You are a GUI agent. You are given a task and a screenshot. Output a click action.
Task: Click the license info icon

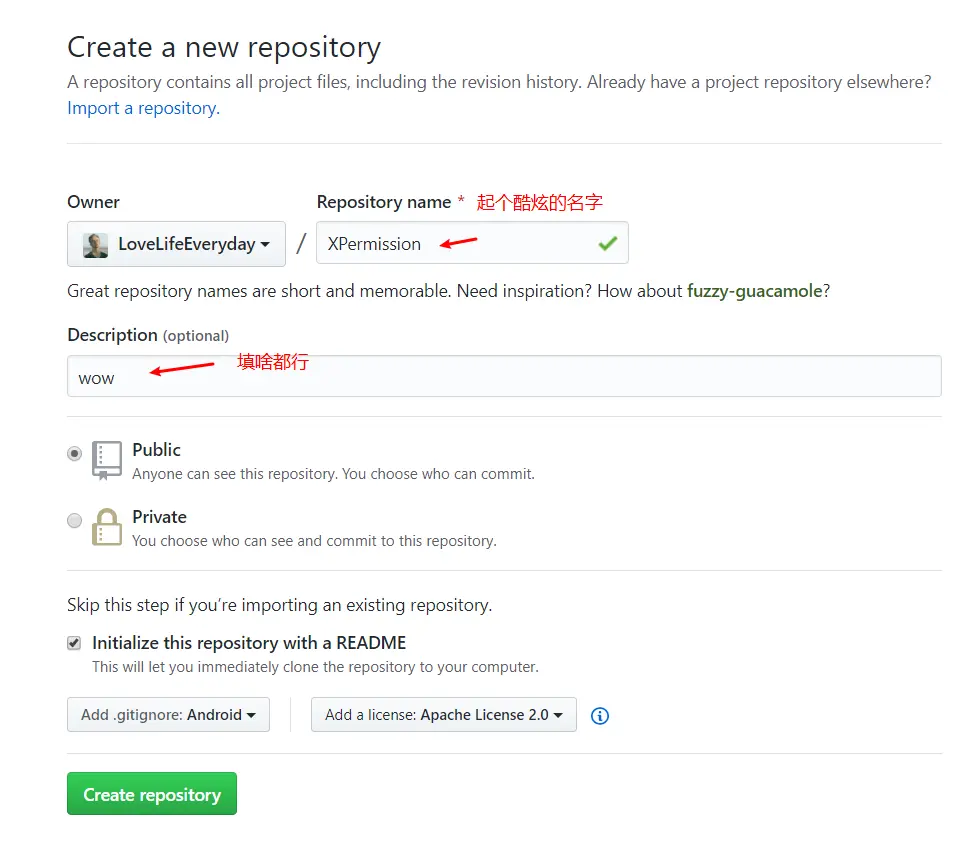click(599, 716)
